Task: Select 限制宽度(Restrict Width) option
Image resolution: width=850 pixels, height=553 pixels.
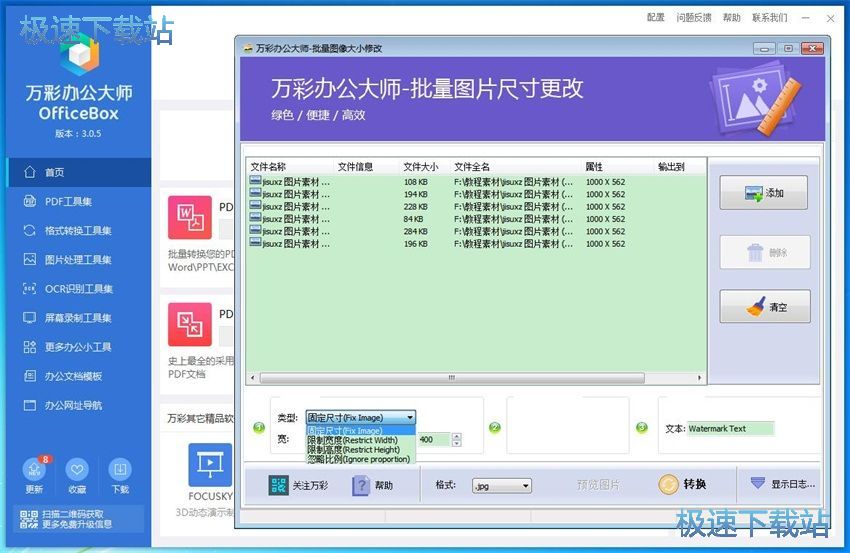Action: [360, 440]
